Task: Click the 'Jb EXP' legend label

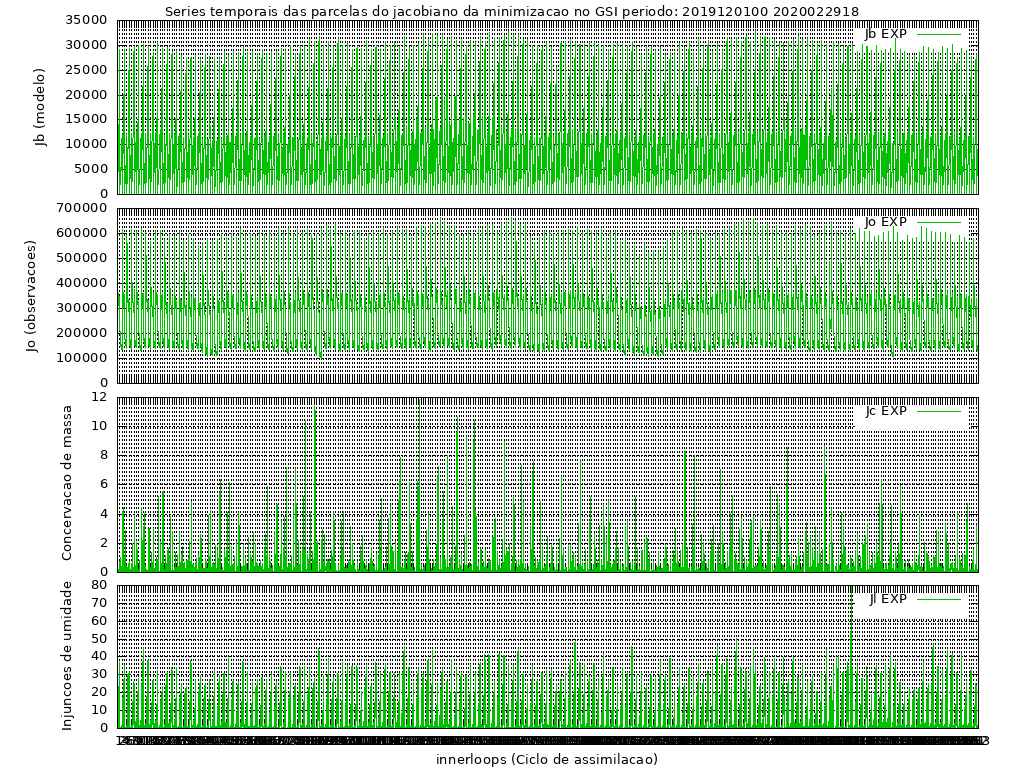Action: coord(885,34)
